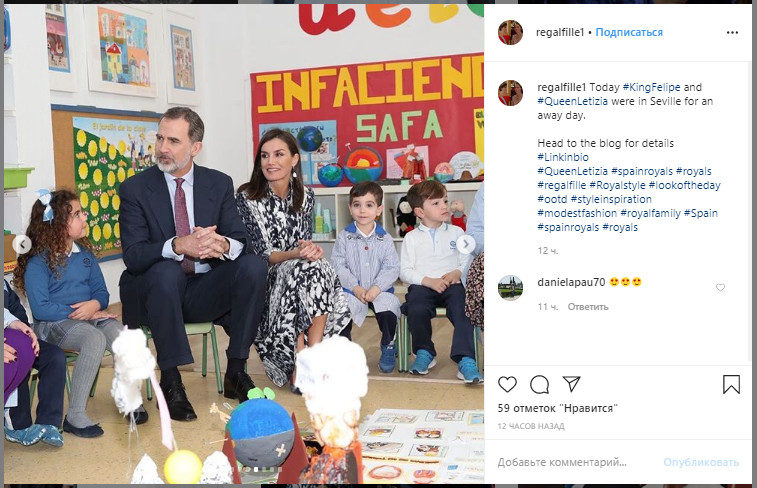Viewport: 757px width, 488px height.
Task: Like the post with the heart icon
Action: click(x=507, y=385)
